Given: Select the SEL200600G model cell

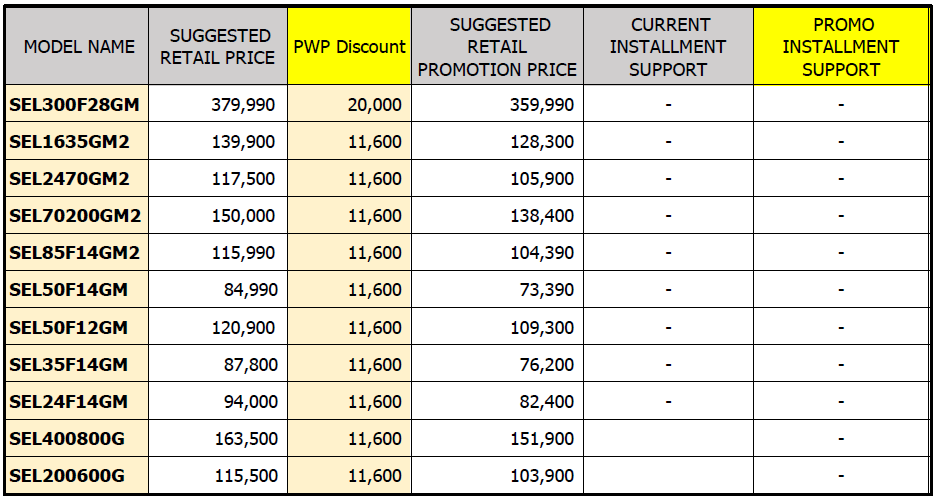Looking at the screenshot, I should click(x=67, y=476).
